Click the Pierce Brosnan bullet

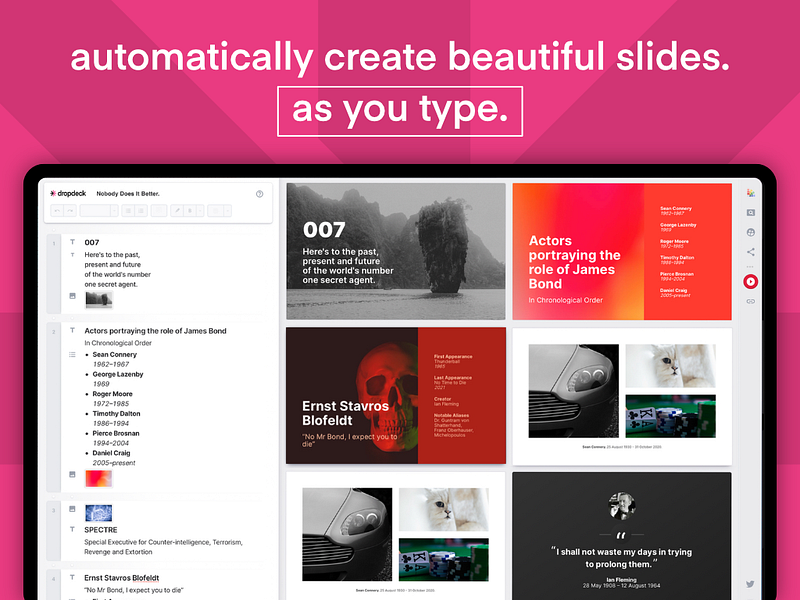116,433
